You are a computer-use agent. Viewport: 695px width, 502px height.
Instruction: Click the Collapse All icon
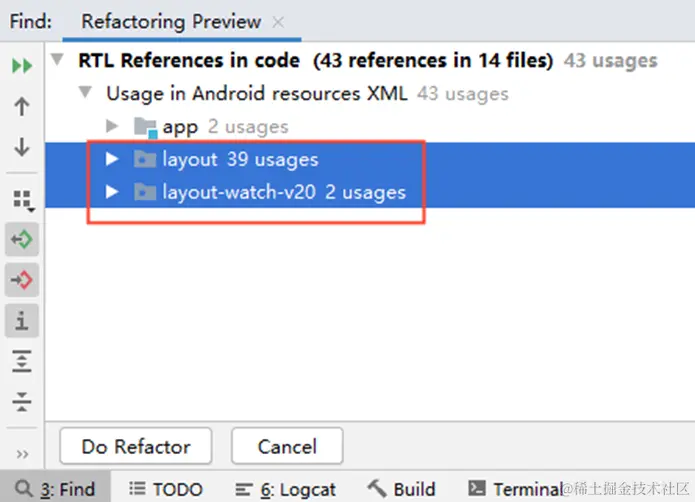[x=23, y=401]
